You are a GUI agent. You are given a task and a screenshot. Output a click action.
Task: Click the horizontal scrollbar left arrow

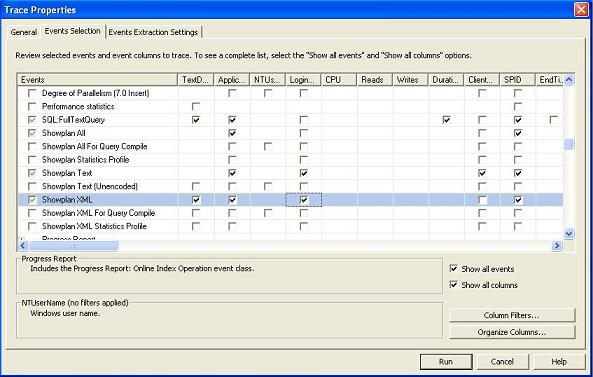click(23, 246)
